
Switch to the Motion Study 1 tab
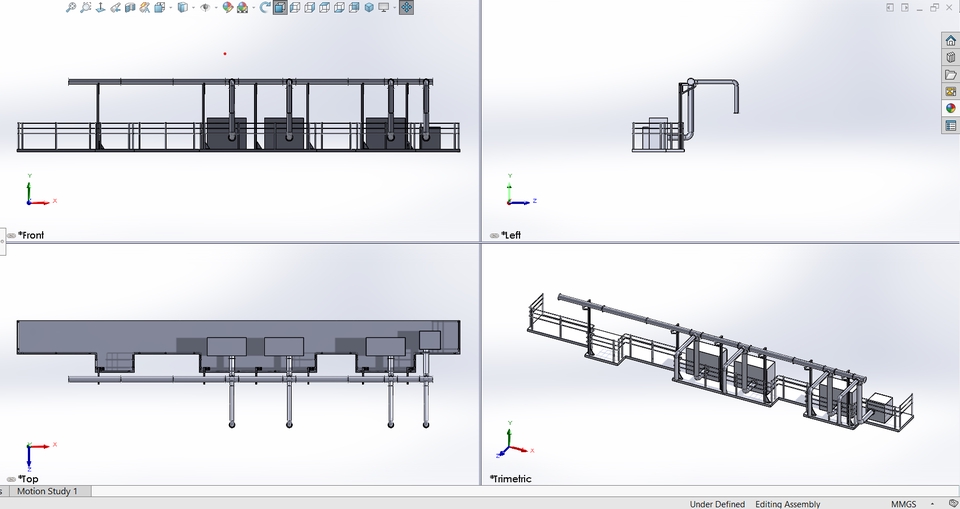[47, 491]
